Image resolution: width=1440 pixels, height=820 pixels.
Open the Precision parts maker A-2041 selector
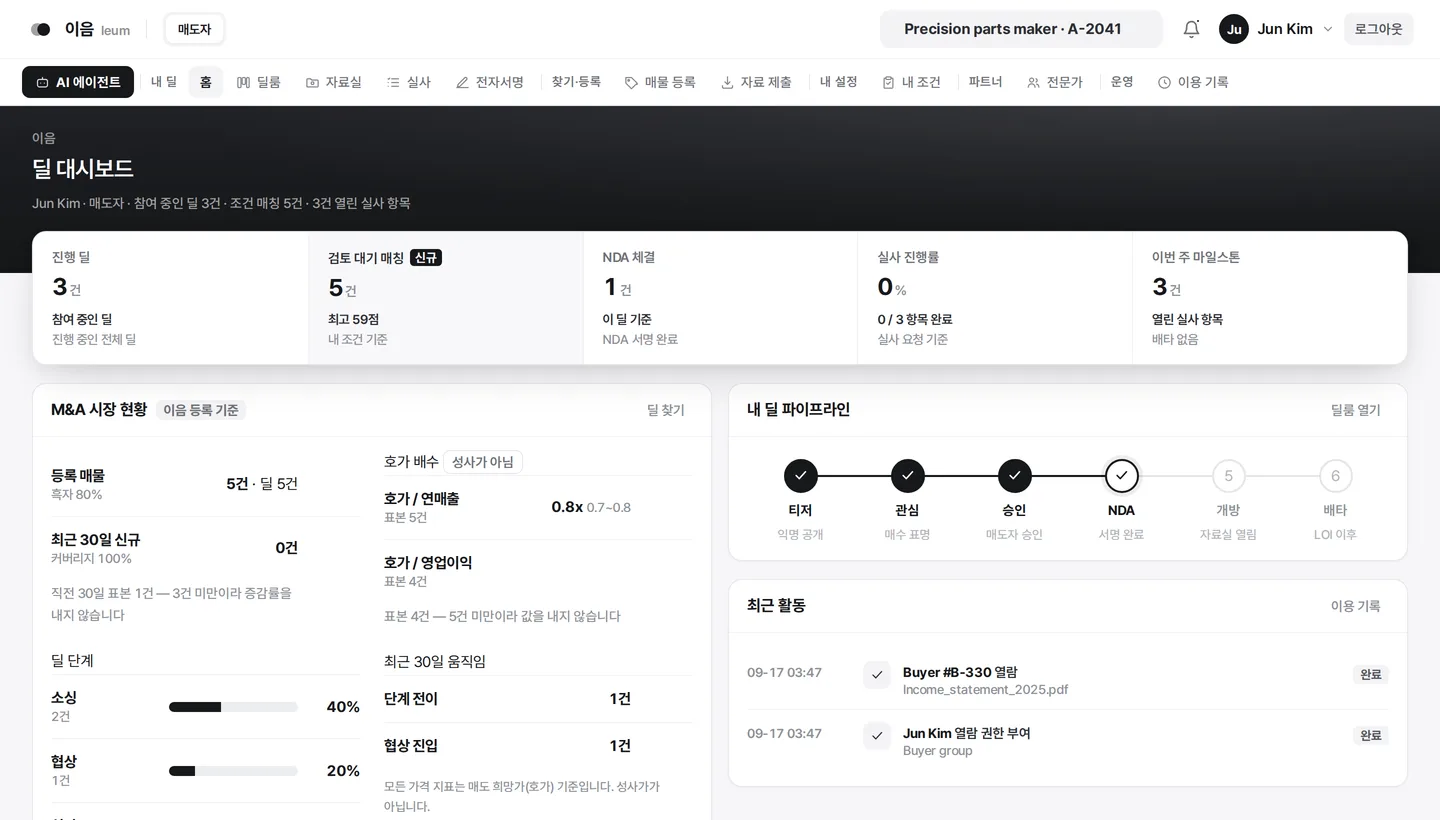coord(1021,29)
